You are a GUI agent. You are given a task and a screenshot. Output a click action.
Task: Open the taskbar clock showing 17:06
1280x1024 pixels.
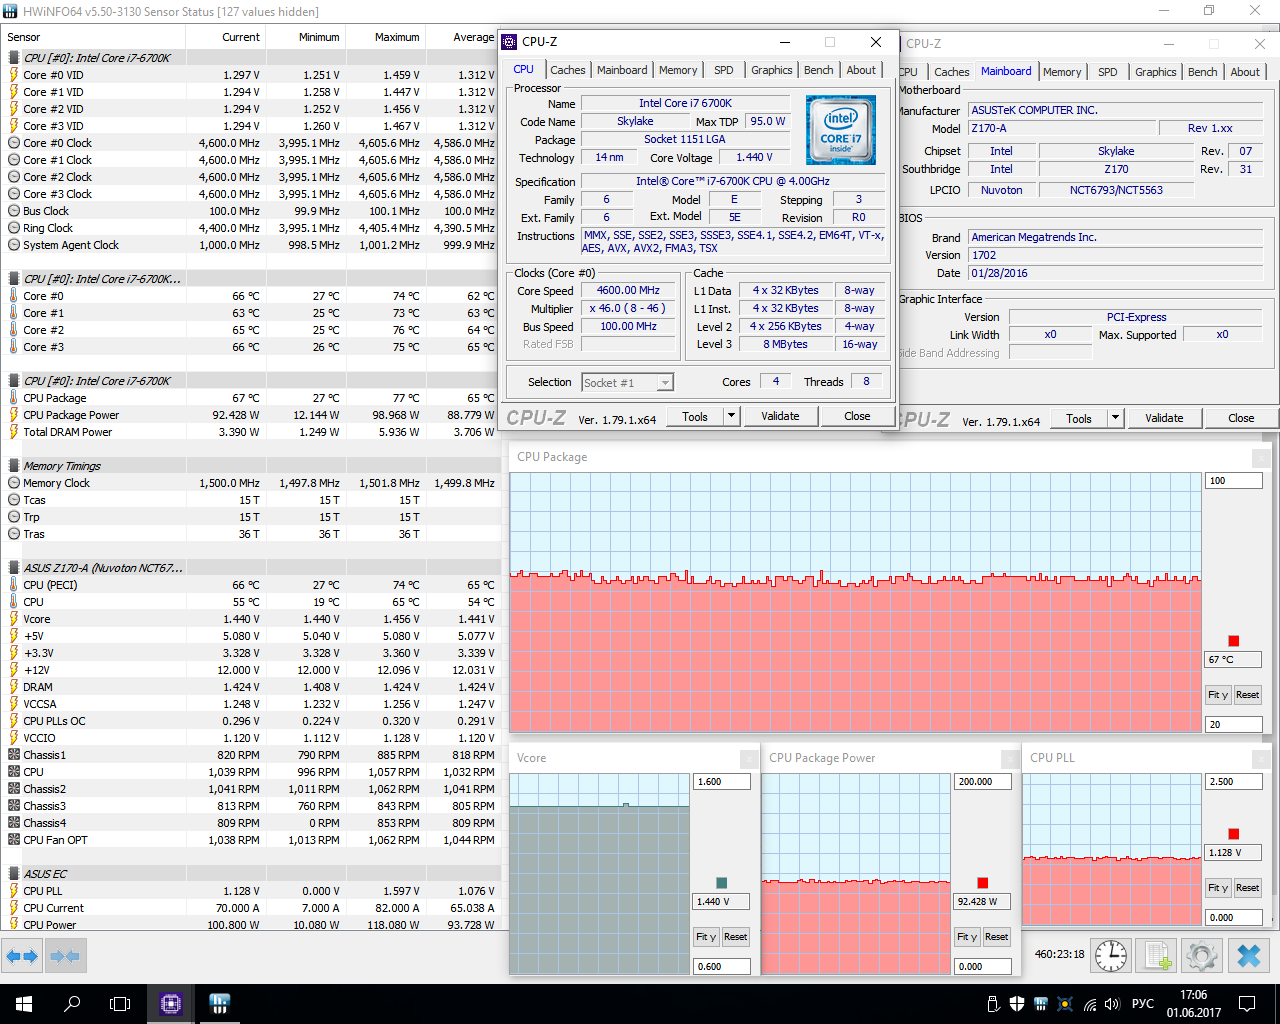pyautogui.click(x=1193, y=1003)
